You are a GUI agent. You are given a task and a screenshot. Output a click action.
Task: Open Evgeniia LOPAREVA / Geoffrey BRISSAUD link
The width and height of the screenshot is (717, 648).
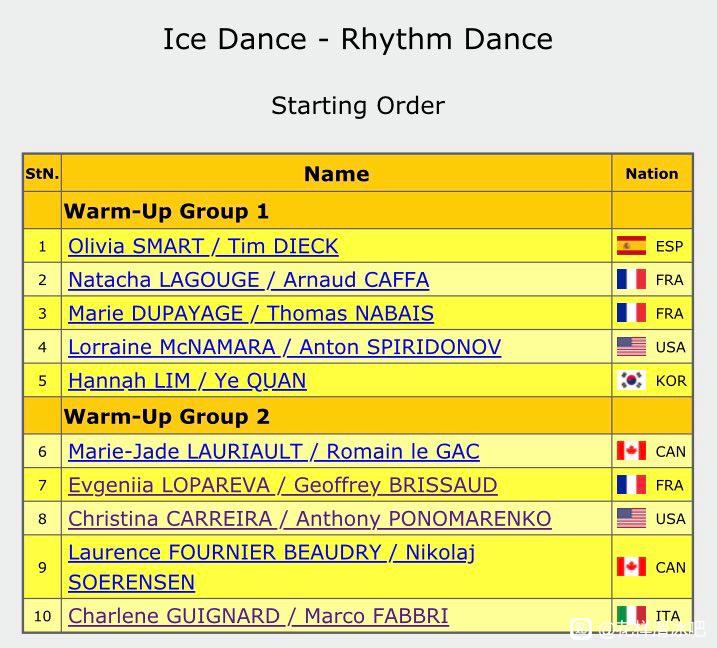[283, 485]
